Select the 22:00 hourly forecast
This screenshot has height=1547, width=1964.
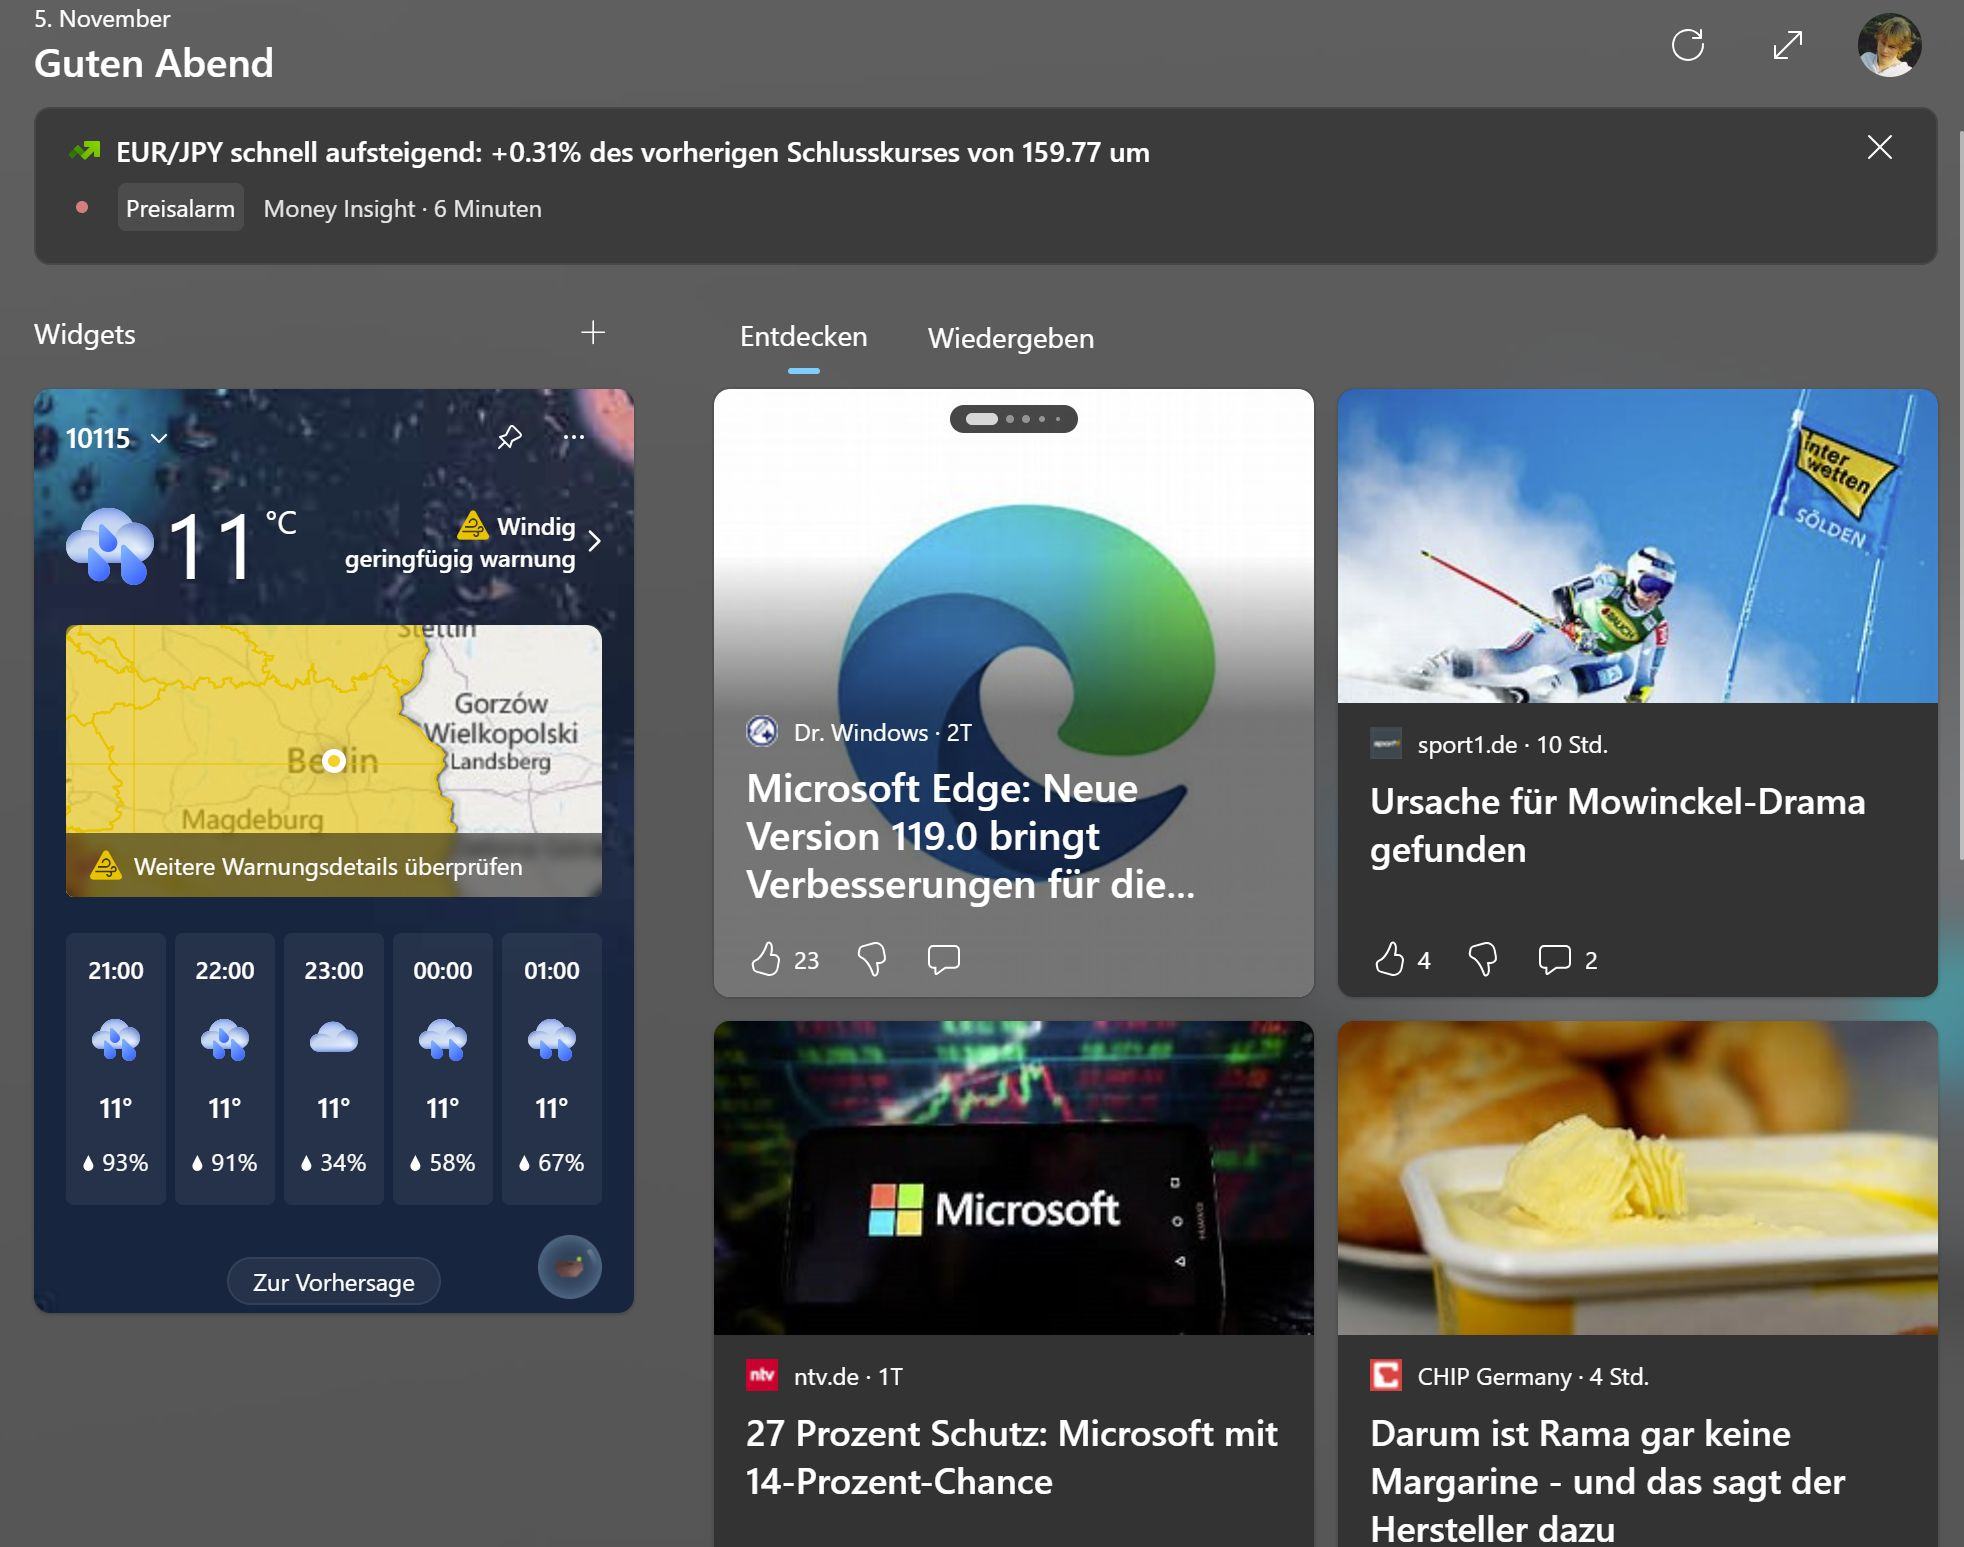(225, 1068)
